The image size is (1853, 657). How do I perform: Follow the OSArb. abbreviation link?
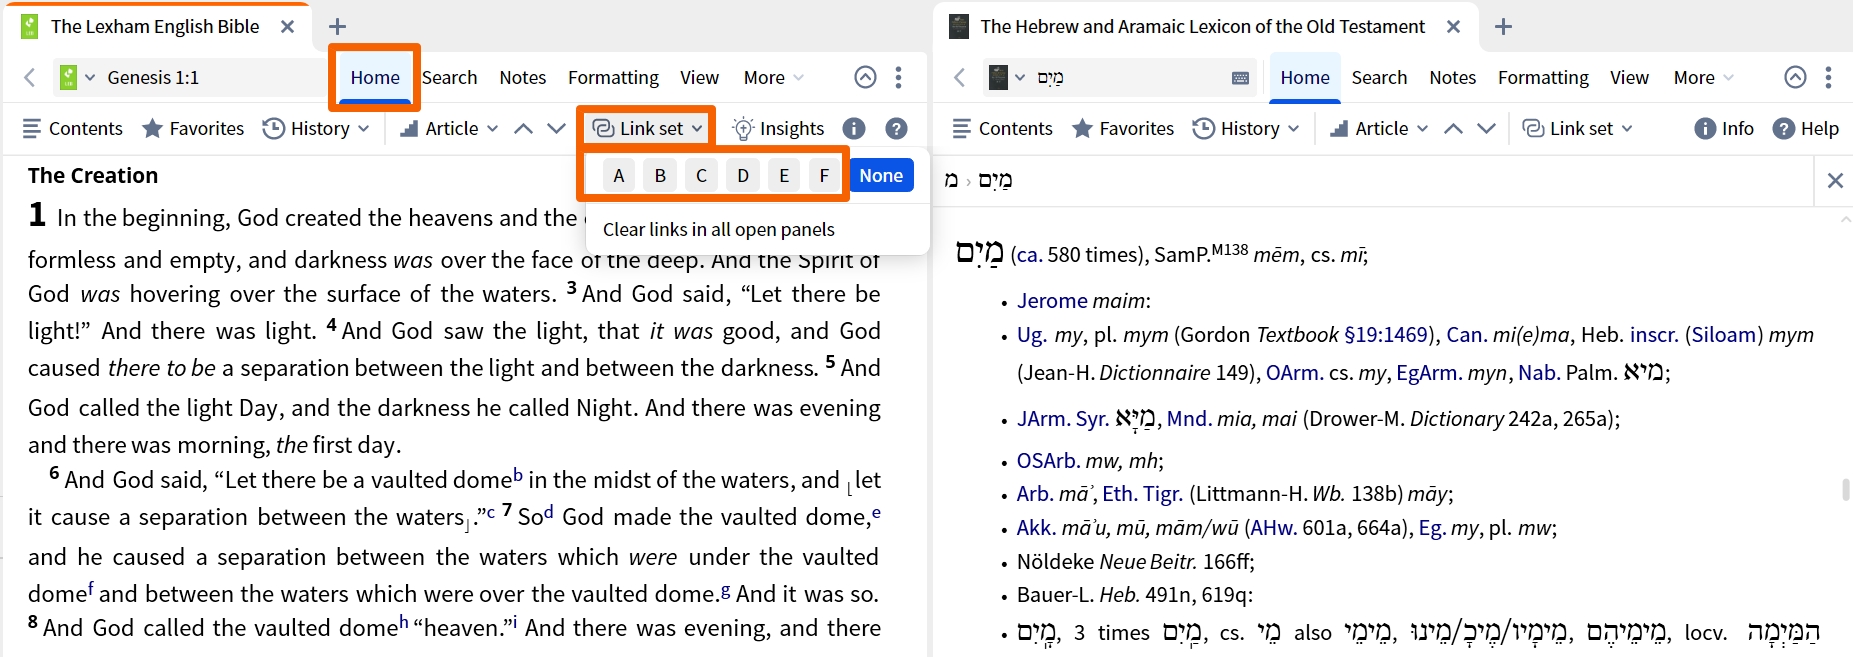tap(1048, 461)
